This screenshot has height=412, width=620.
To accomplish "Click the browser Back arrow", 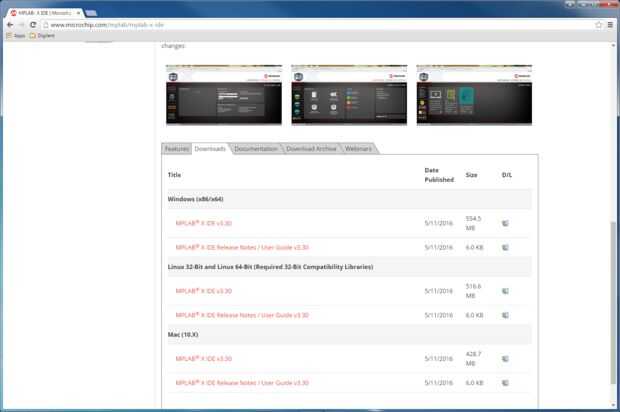I will (x=10, y=25).
